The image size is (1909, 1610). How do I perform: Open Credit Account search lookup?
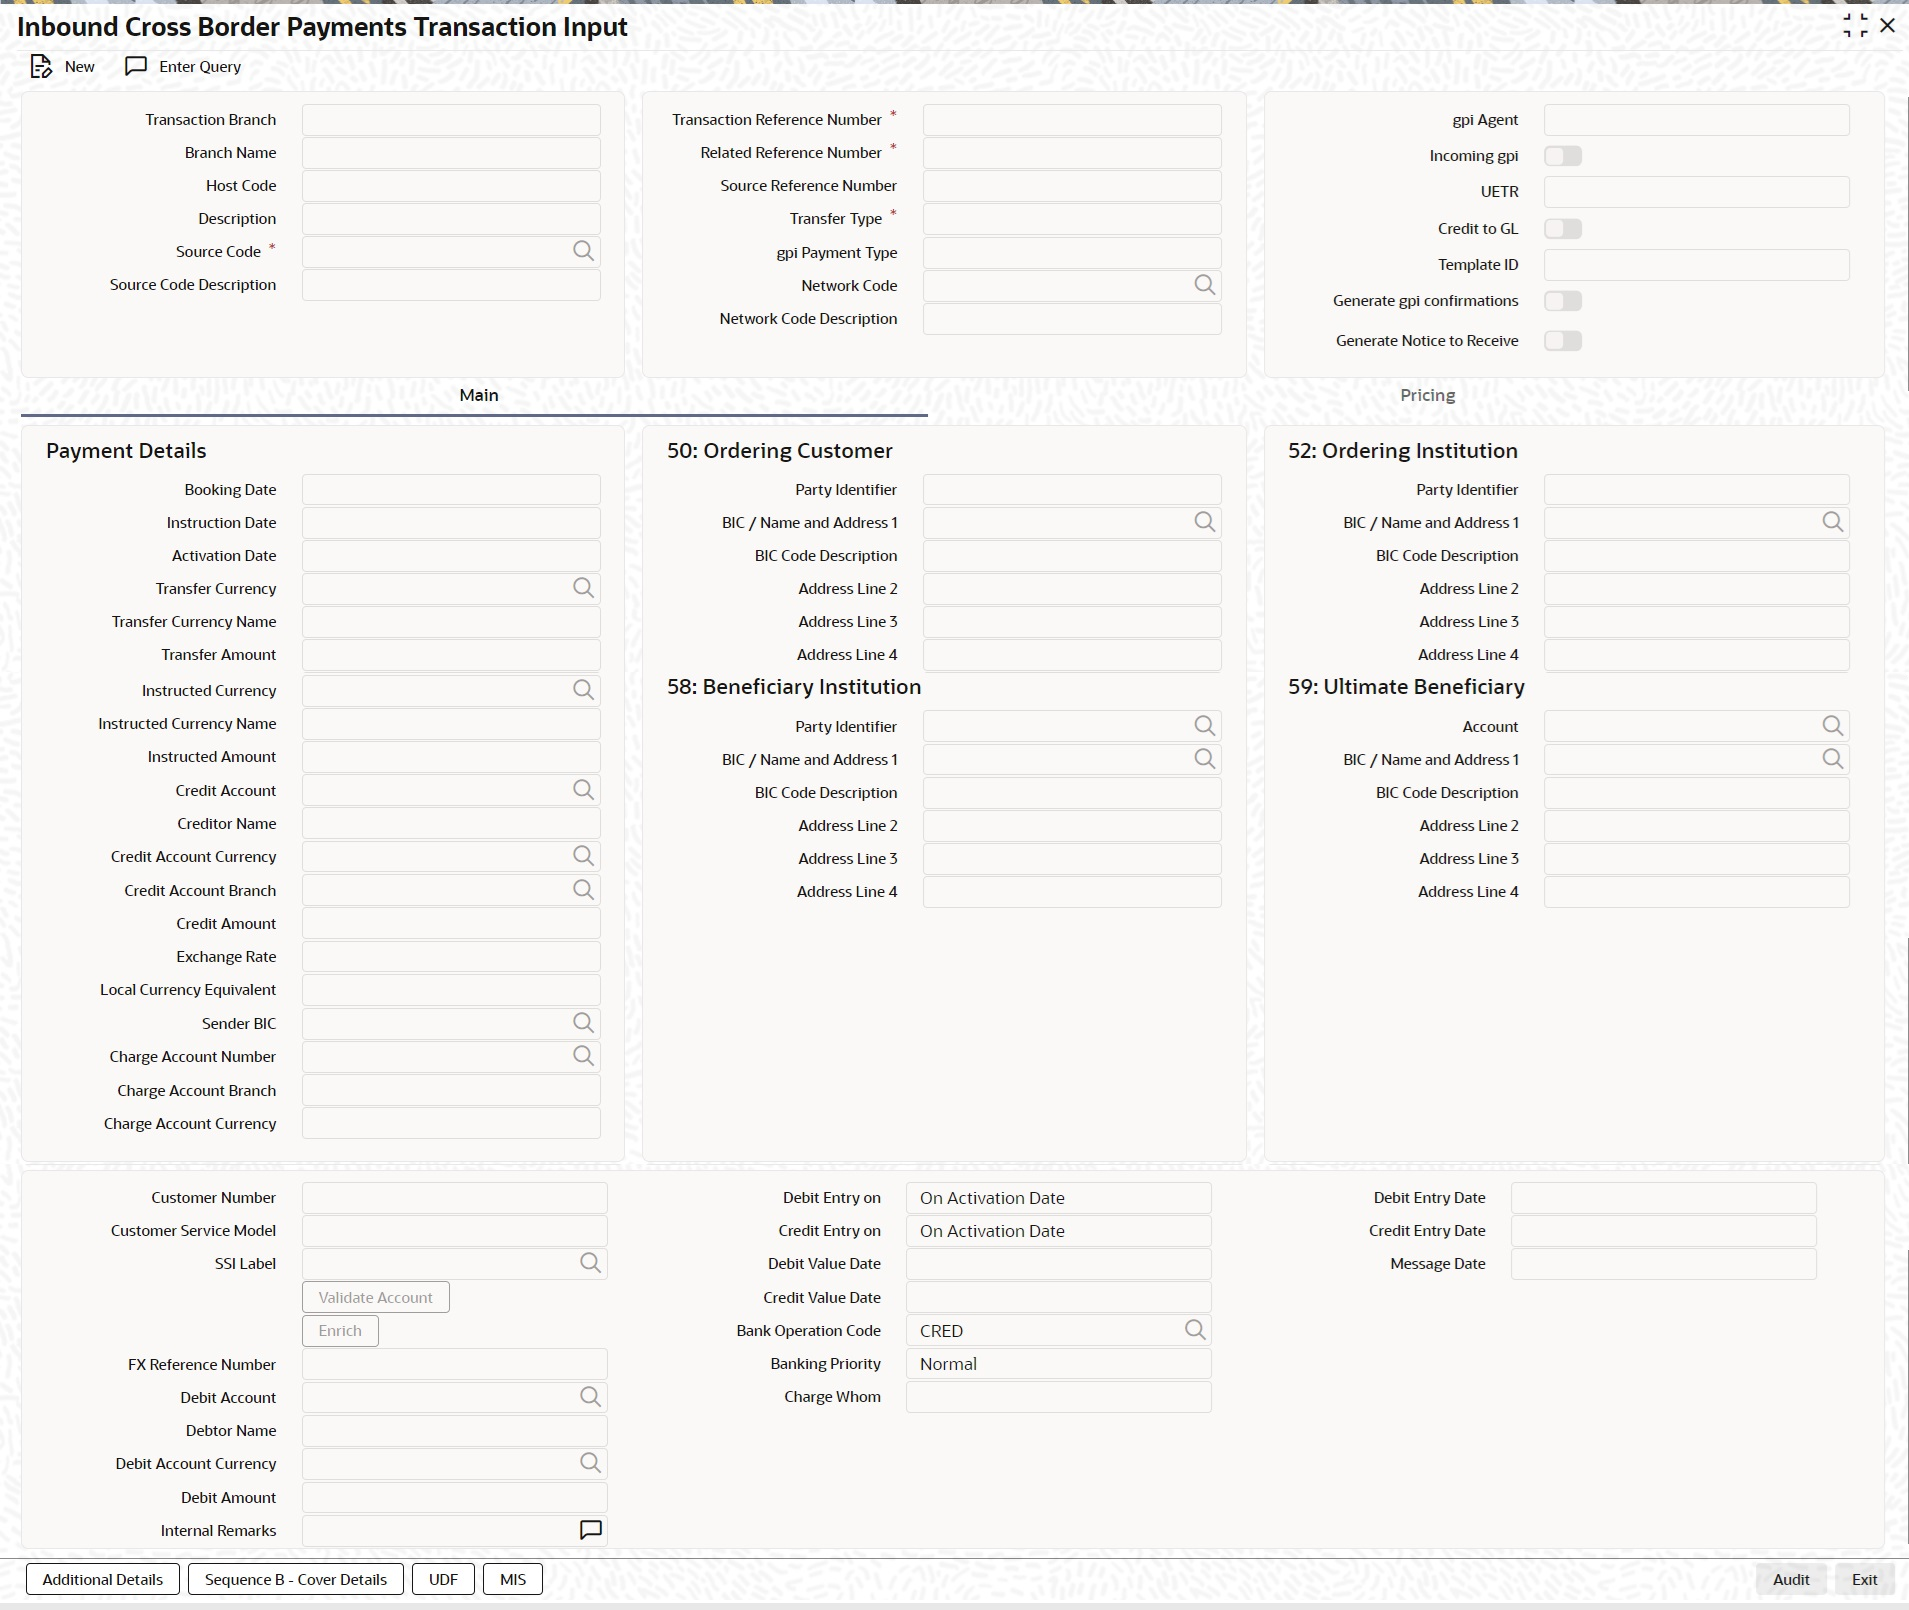click(x=584, y=790)
